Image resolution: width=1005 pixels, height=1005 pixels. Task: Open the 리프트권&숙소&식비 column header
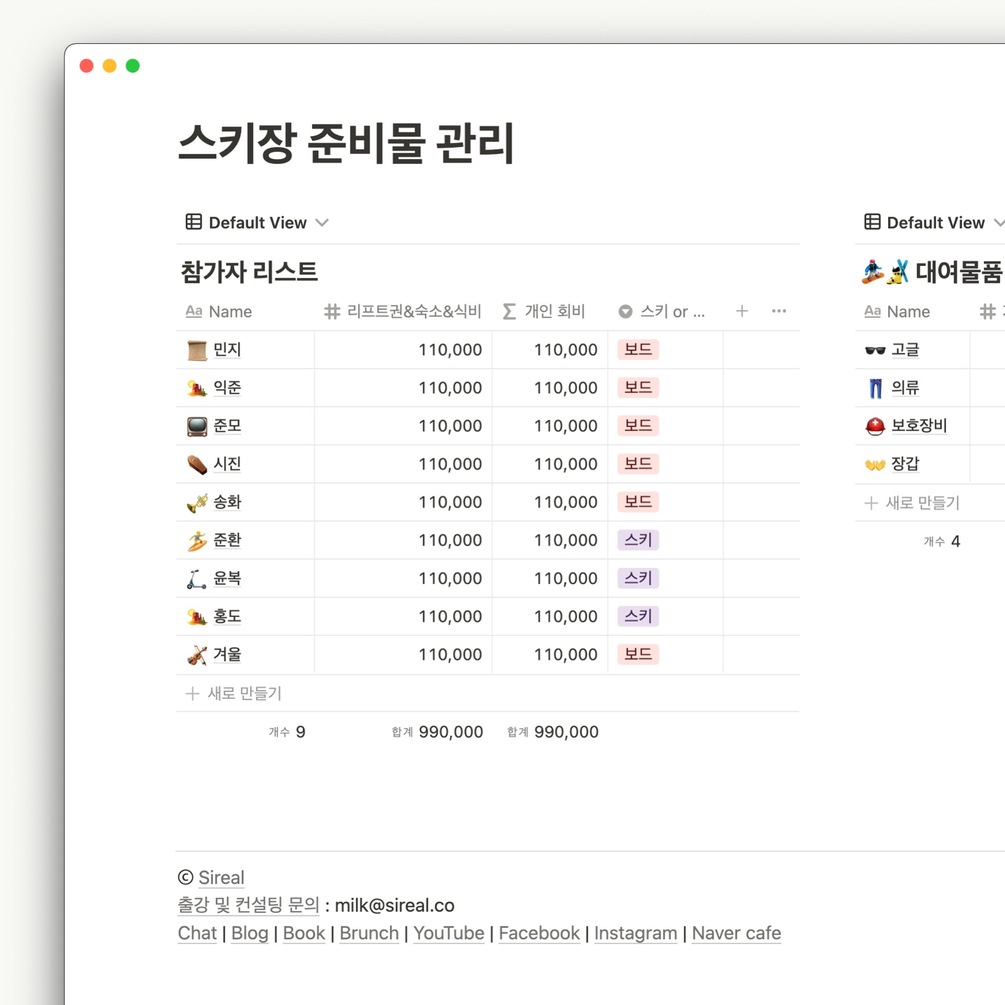pyautogui.click(x=403, y=311)
